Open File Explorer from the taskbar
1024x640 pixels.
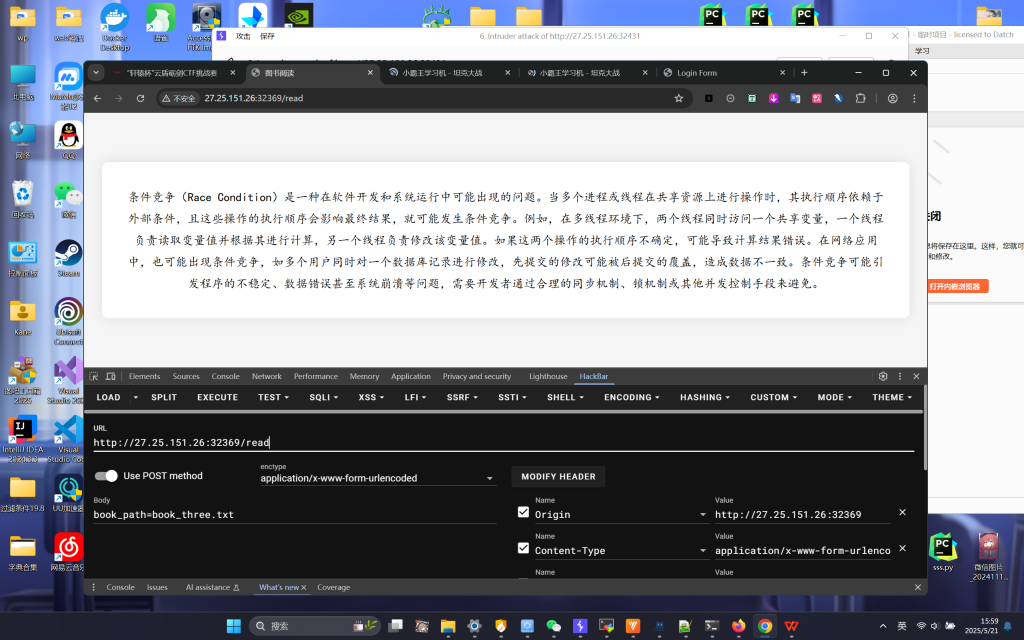[448, 626]
